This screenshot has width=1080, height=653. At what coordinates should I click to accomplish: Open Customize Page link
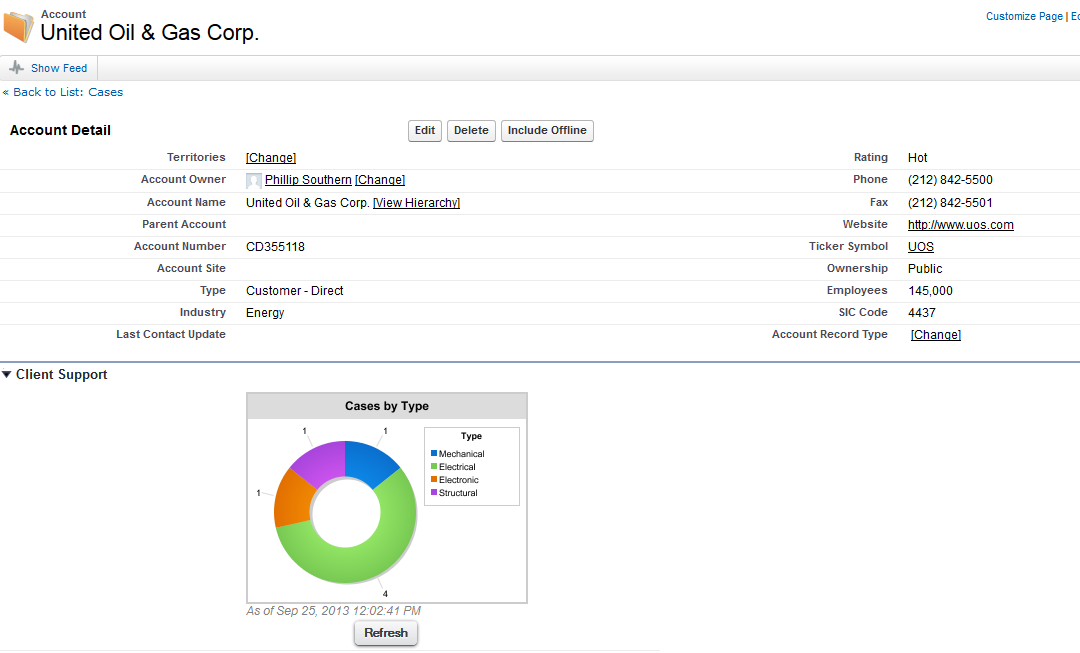tap(1024, 17)
